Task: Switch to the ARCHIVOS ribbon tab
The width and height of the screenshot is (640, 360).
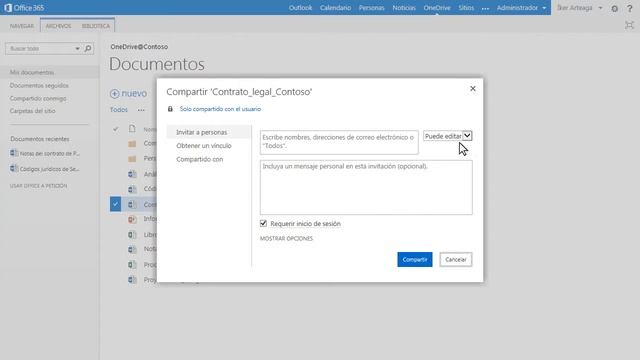Action: pos(58,26)
